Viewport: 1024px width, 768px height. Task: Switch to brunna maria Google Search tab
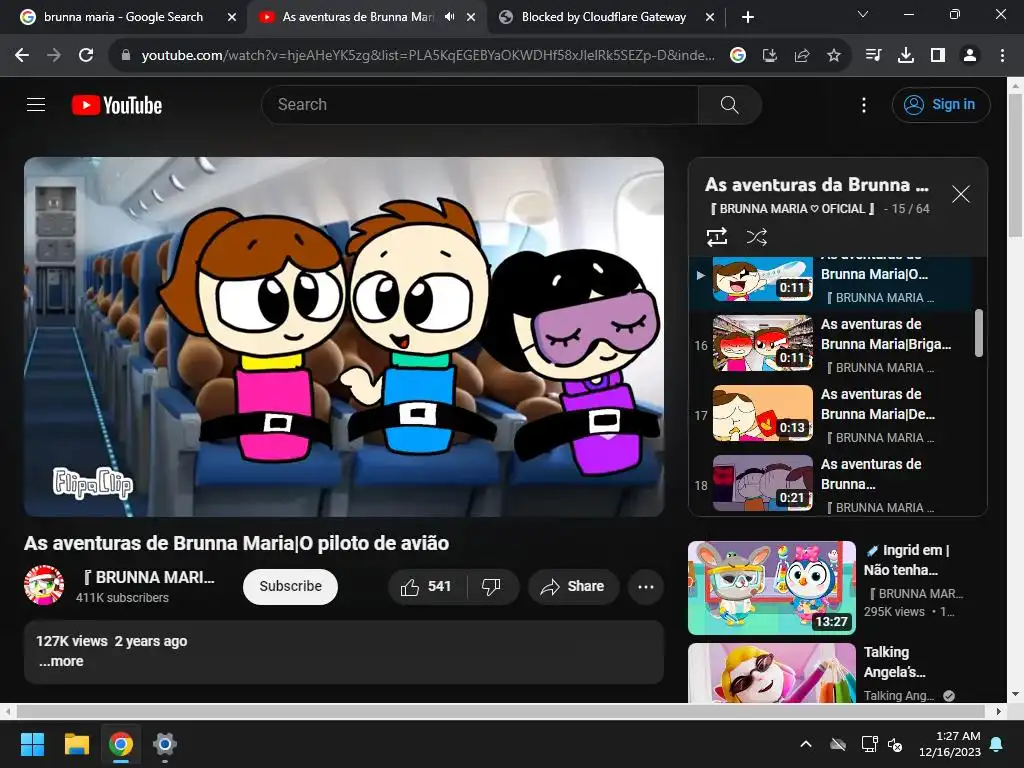pos(123,17)
